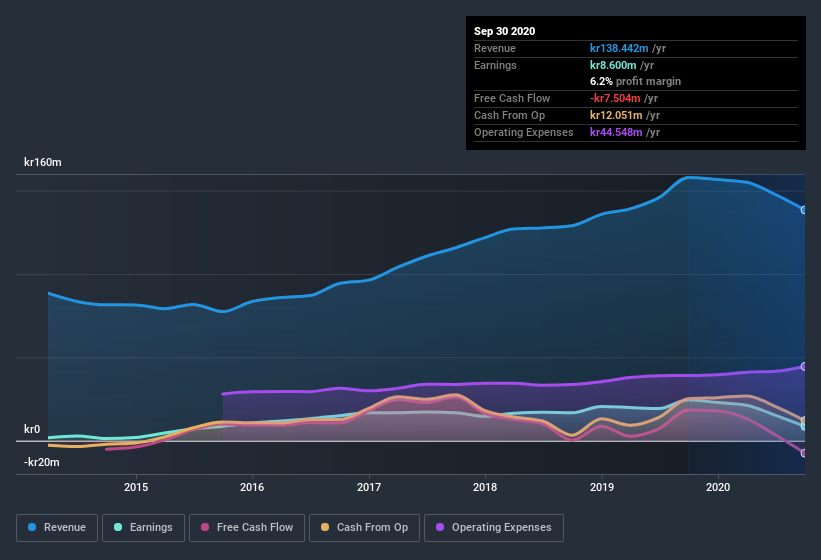Toggle the Operating Expenses legend button

click(494, 528)
